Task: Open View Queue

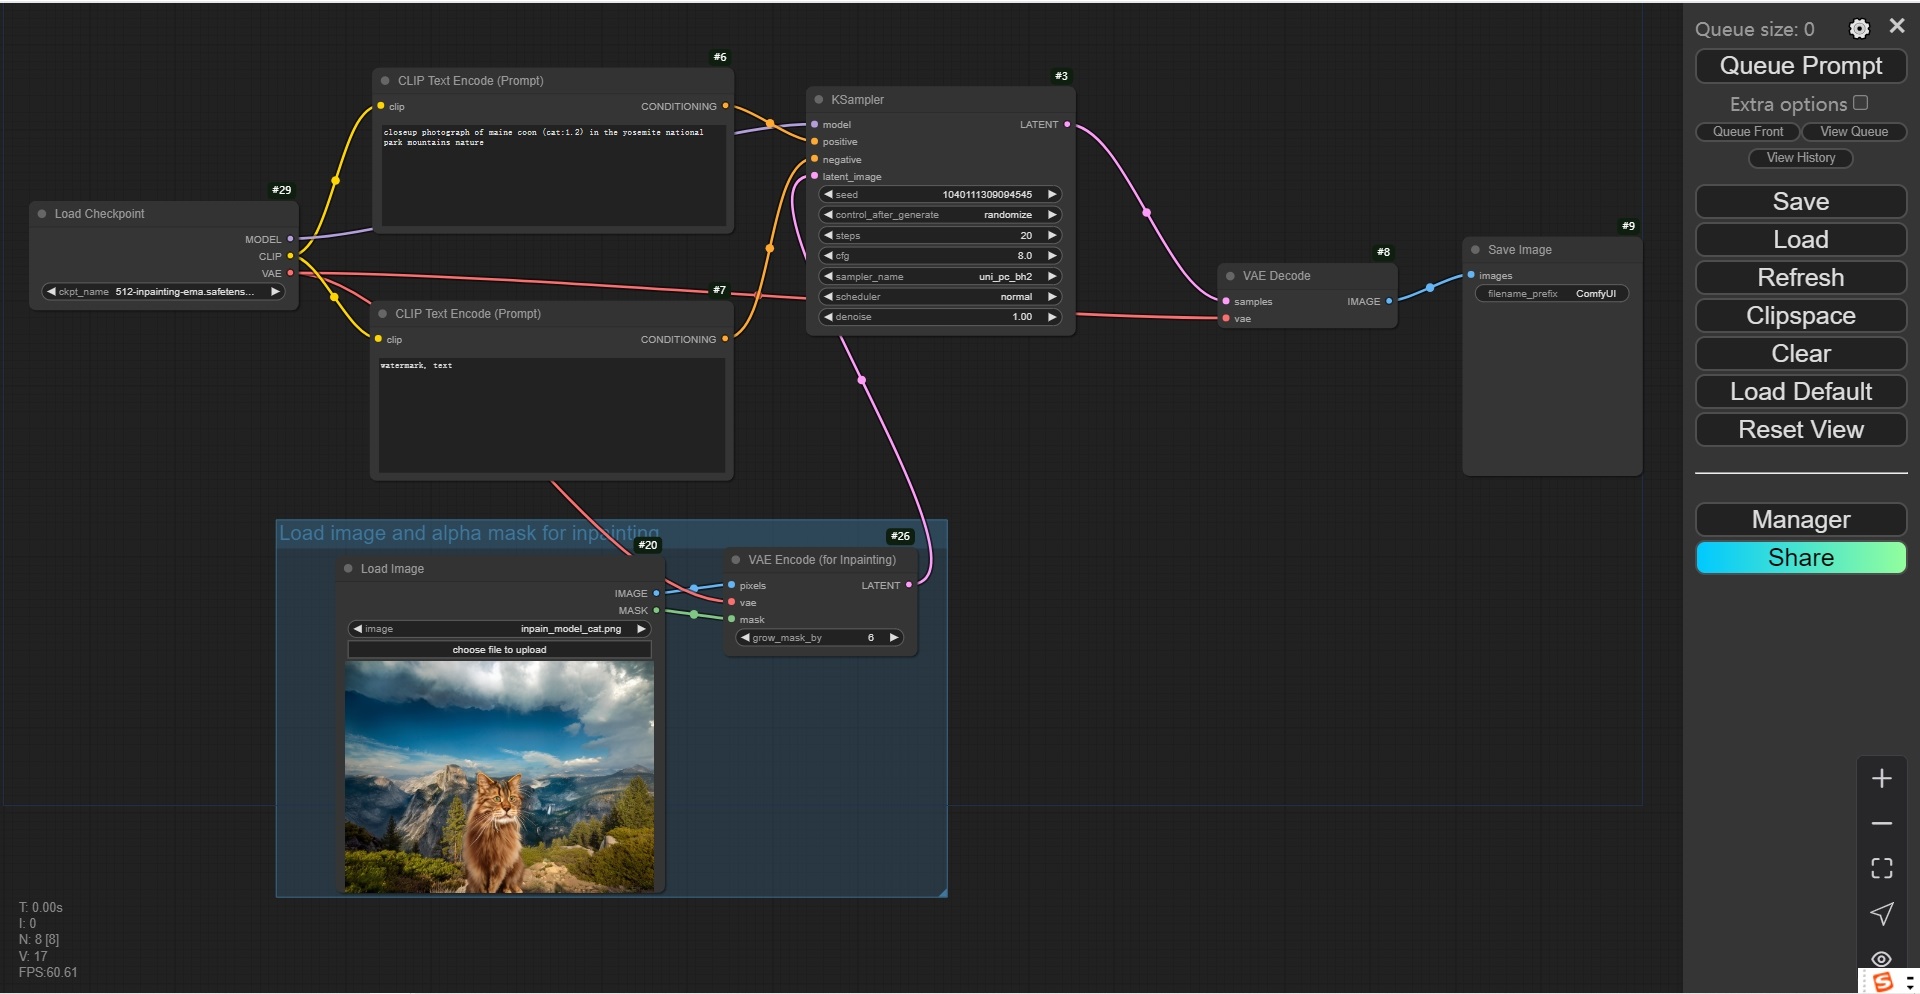Action: [x=1854, y=132]
